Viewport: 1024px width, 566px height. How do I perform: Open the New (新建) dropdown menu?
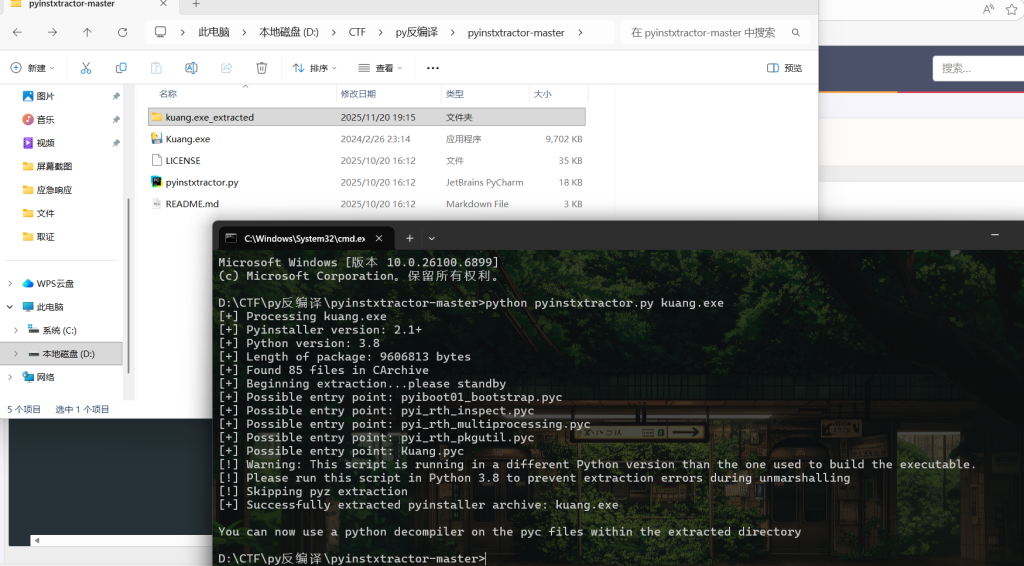pos(33,68)
